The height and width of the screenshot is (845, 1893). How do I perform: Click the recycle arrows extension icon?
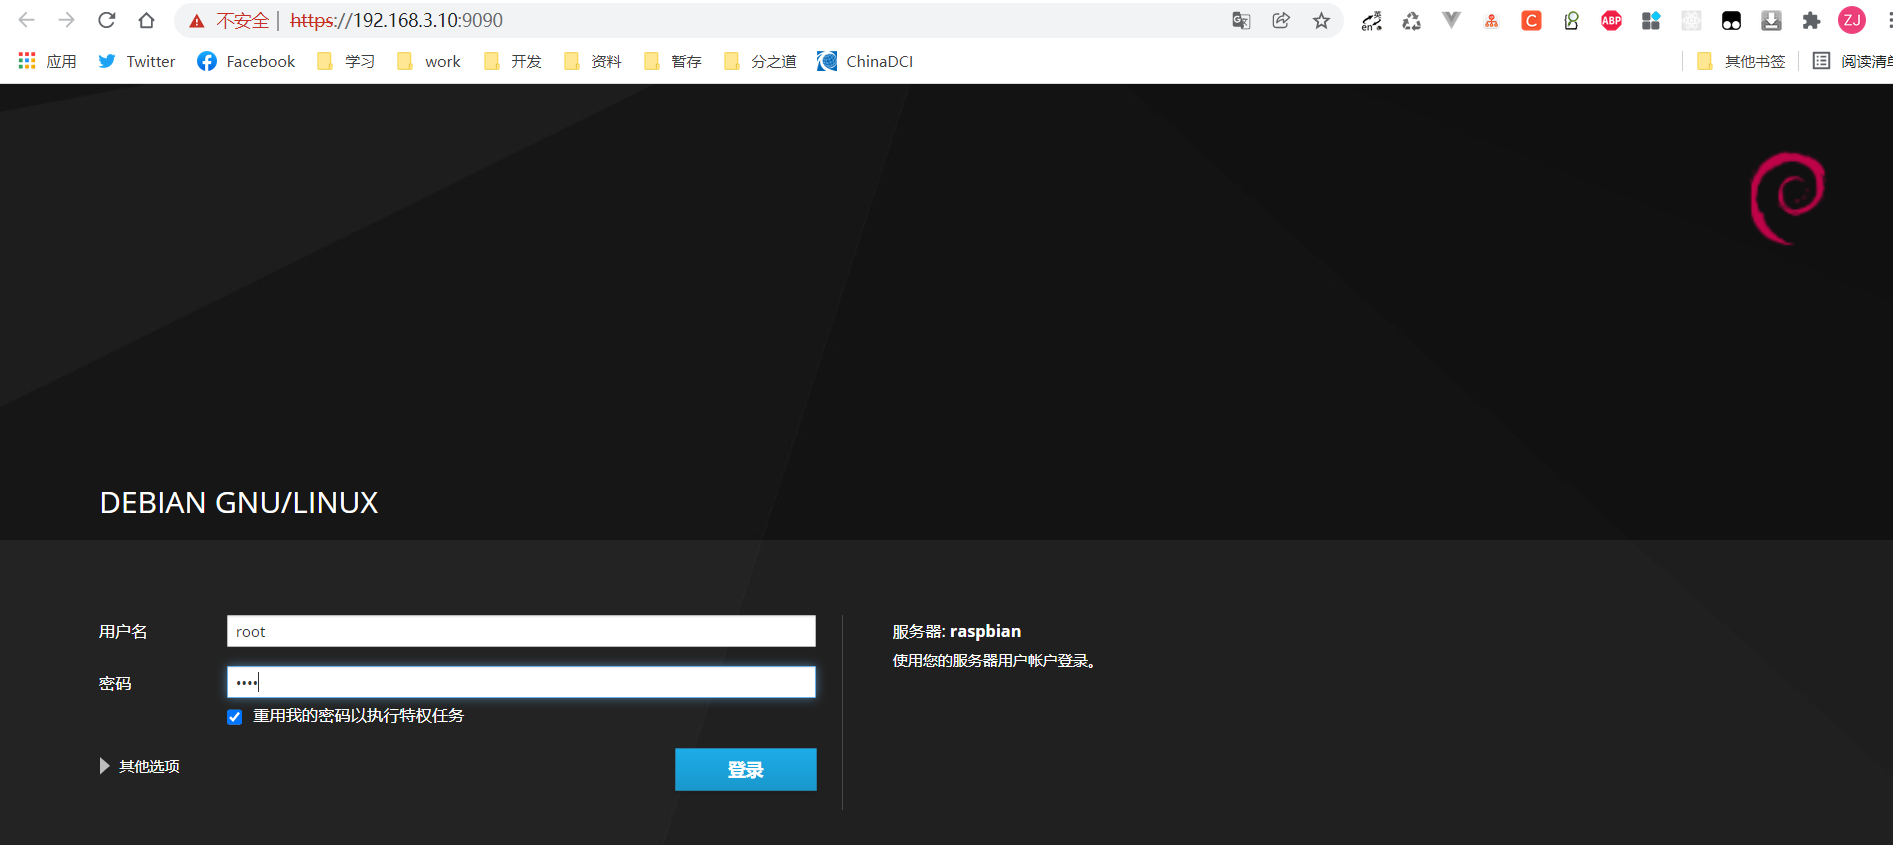click(1411, 21)
